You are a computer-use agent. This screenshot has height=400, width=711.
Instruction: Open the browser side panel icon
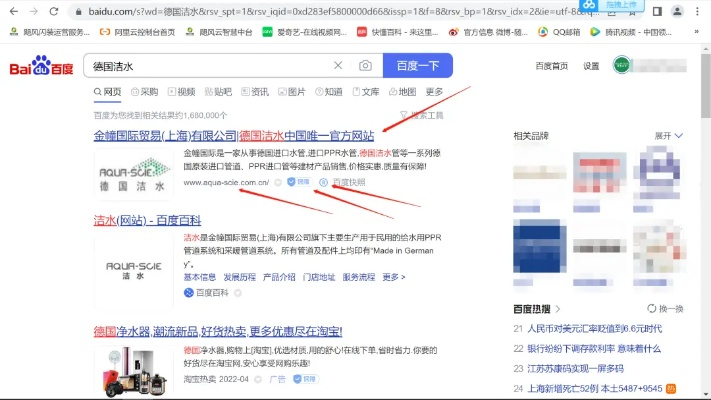click(657, 11)
